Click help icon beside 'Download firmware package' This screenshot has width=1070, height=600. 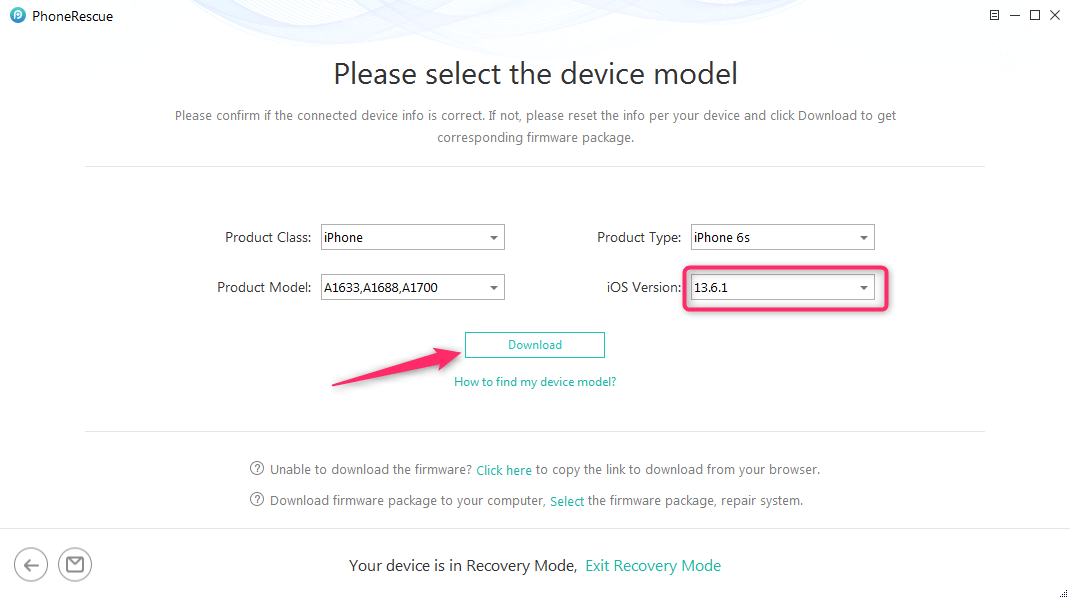[257, 500]
